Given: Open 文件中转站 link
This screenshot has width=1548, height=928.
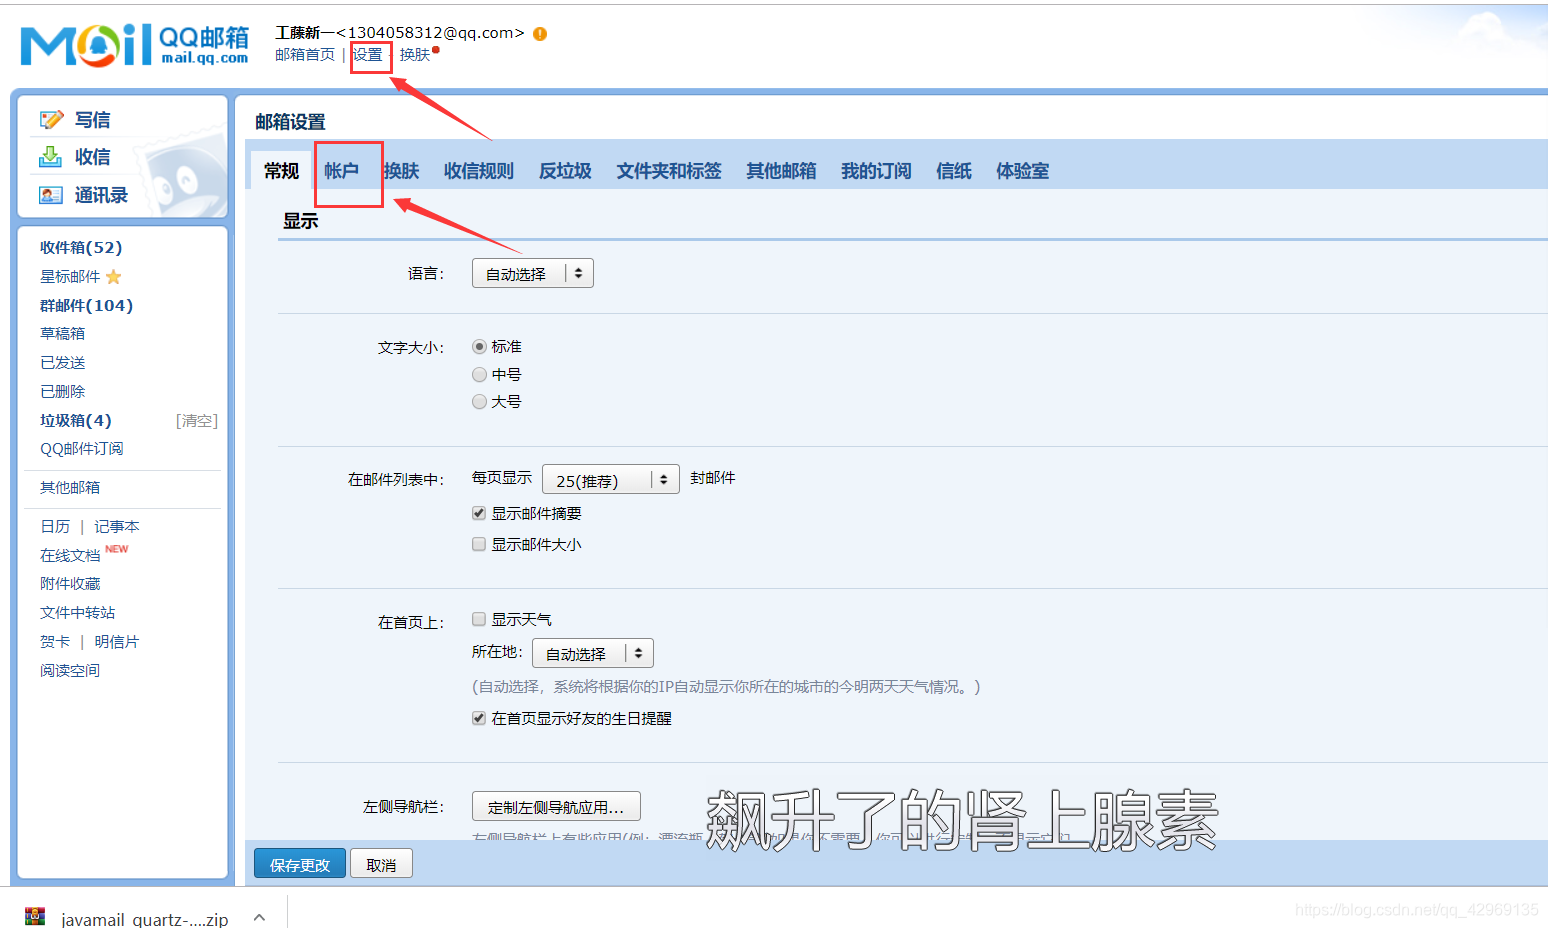Looking at the screenshot, I should tap(78, 613).
